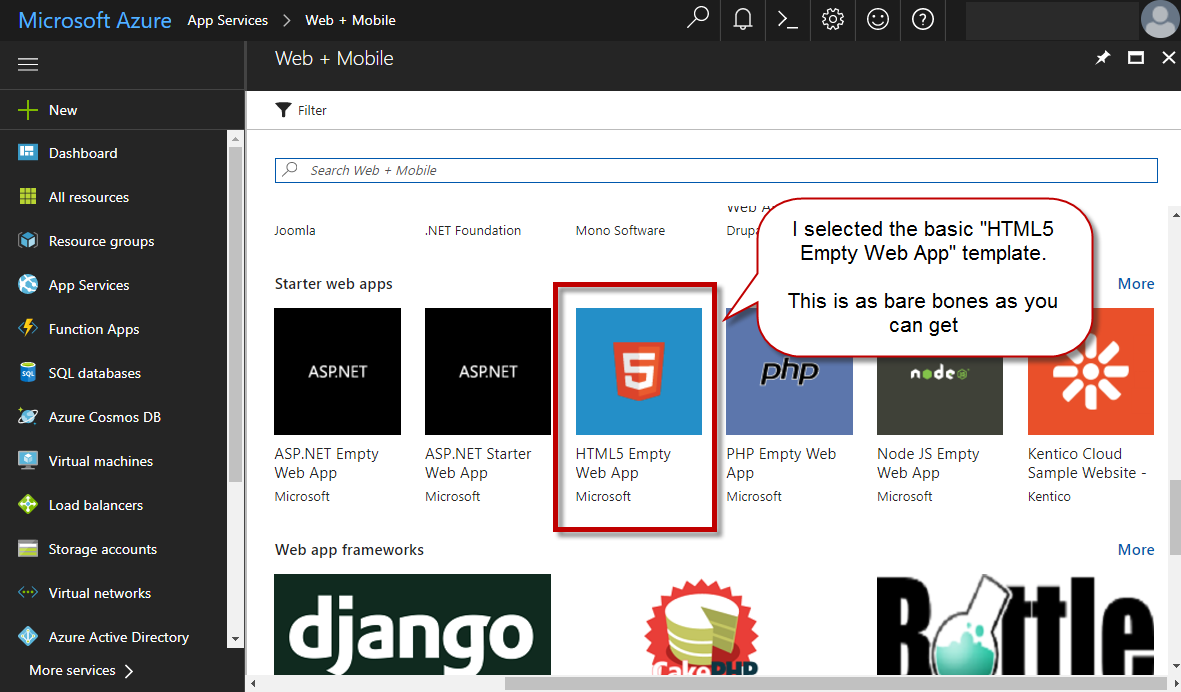Select ASP.NET Empty Web App tile
This screenshot has width=1181, height=692.
[337, 405]
